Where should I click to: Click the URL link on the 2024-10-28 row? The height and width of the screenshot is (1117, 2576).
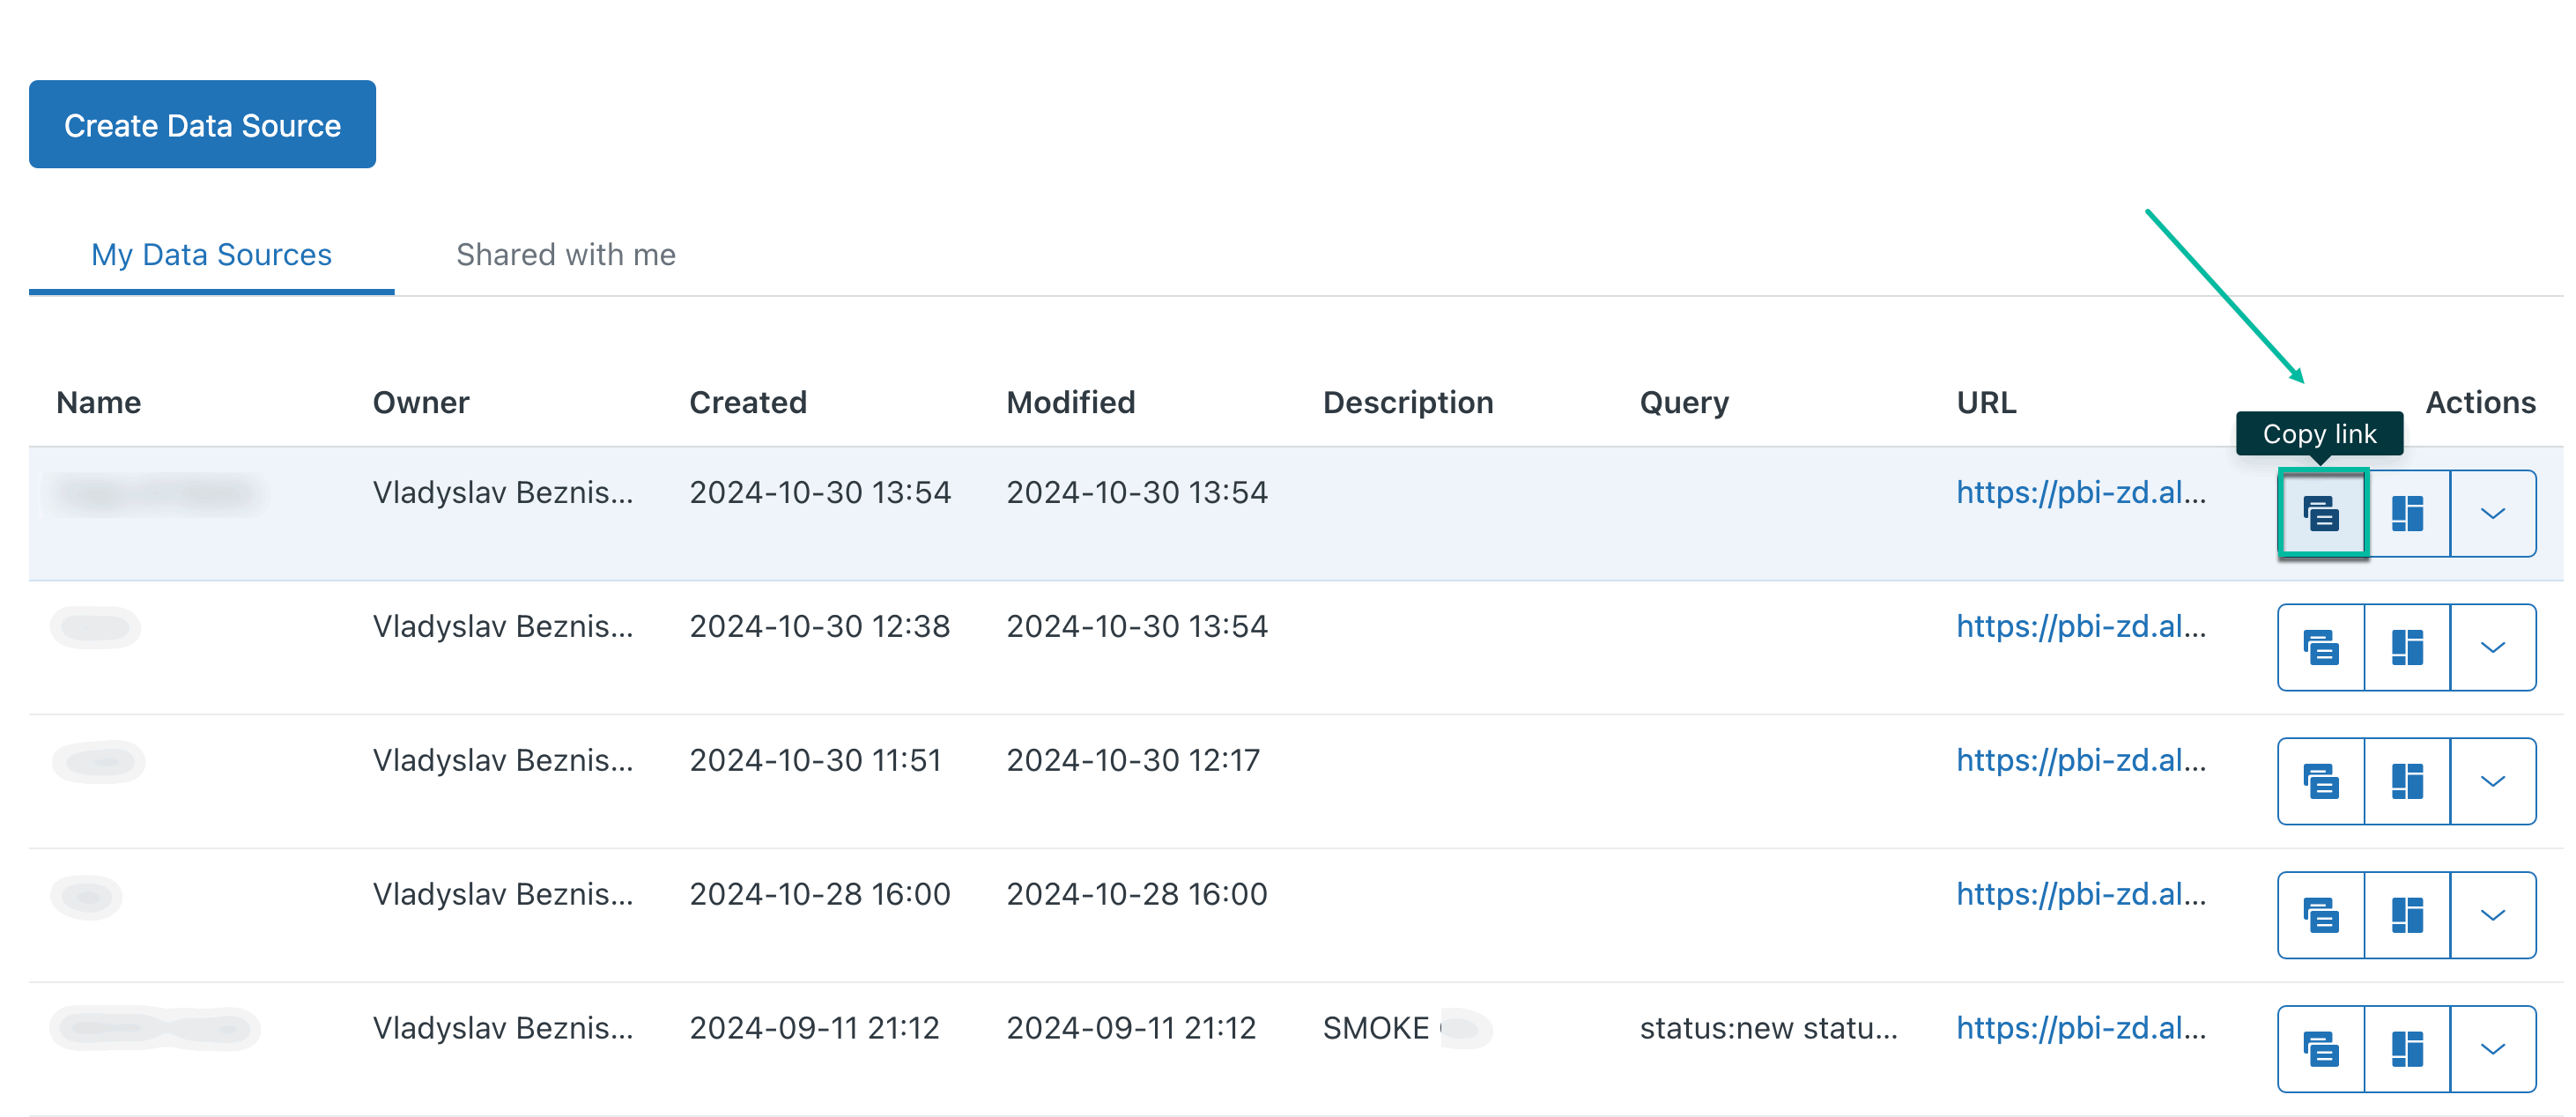click(x=2082, y=894)
